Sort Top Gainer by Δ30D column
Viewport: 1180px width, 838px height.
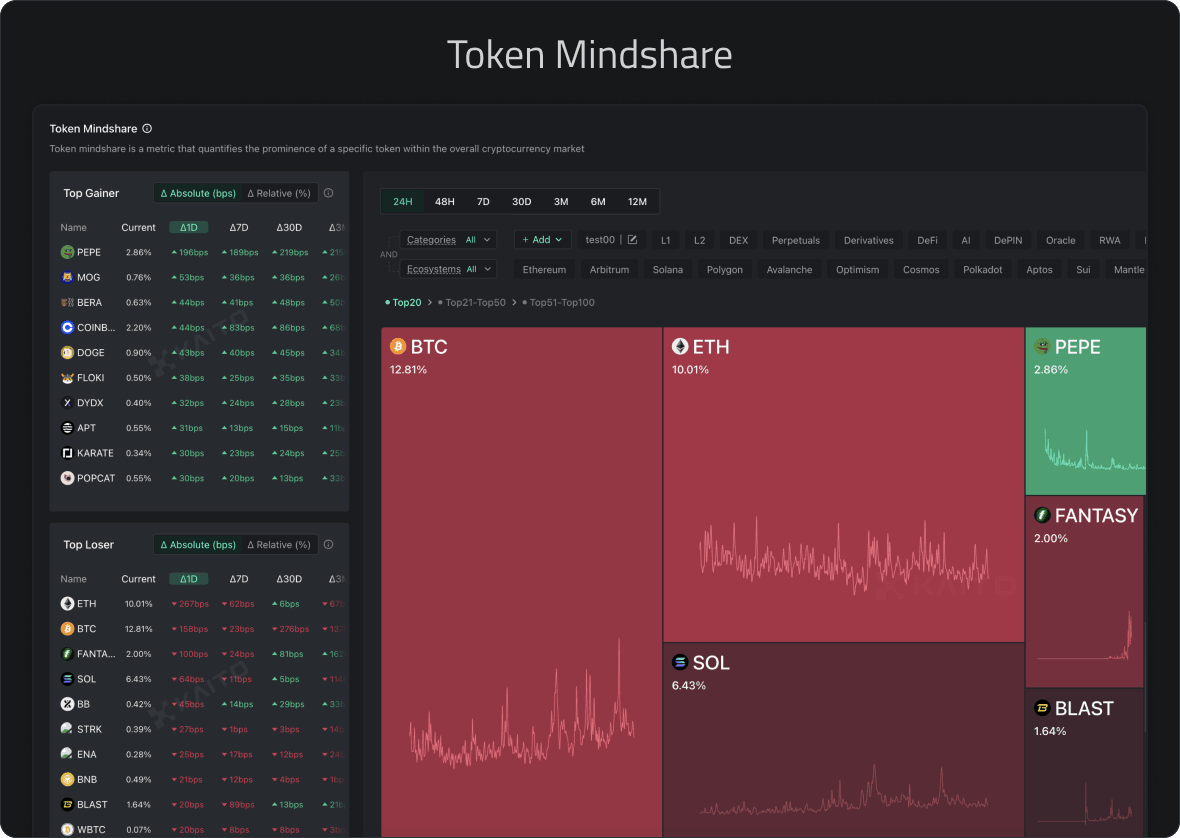pyautogui.click(x=289, y=227)
